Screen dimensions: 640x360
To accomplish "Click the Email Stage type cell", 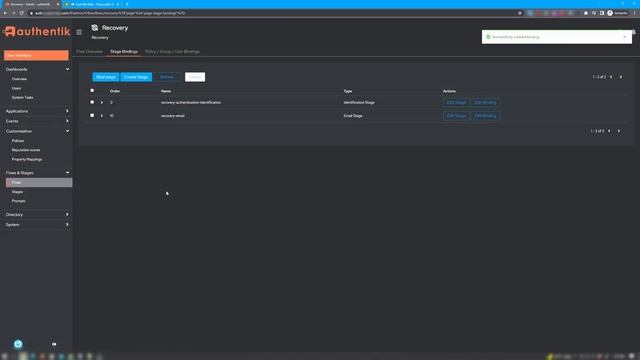I will (x=353, y=116).
